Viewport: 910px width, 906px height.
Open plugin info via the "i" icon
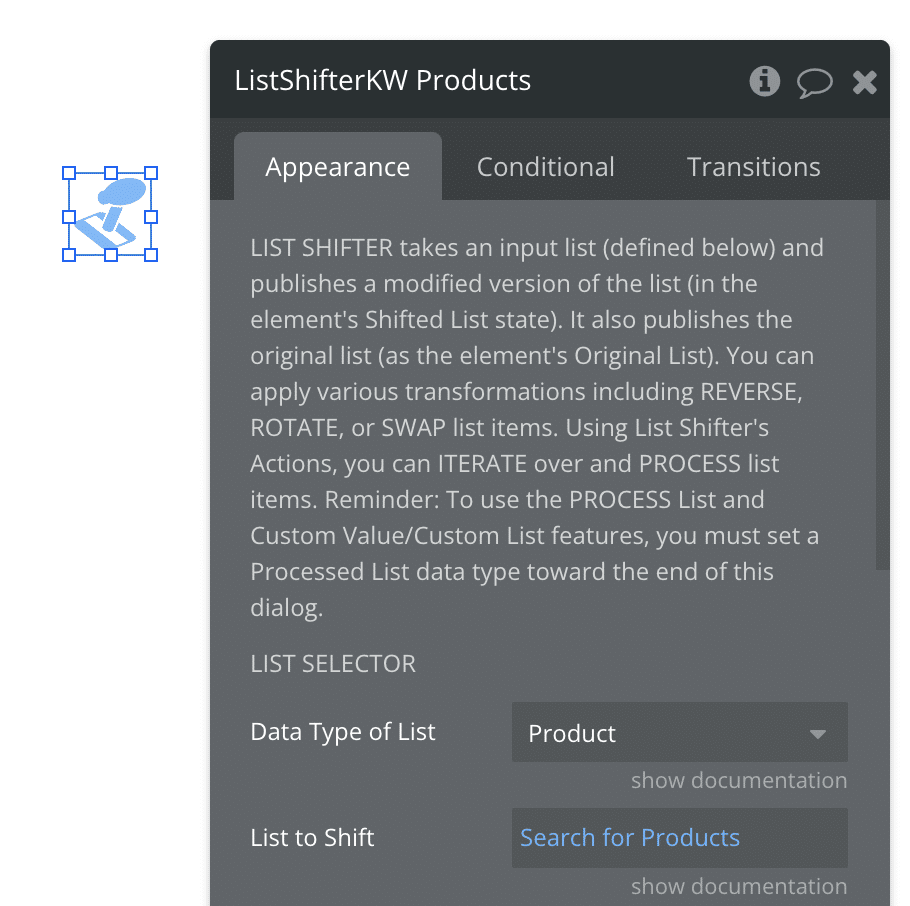point(764,82)
